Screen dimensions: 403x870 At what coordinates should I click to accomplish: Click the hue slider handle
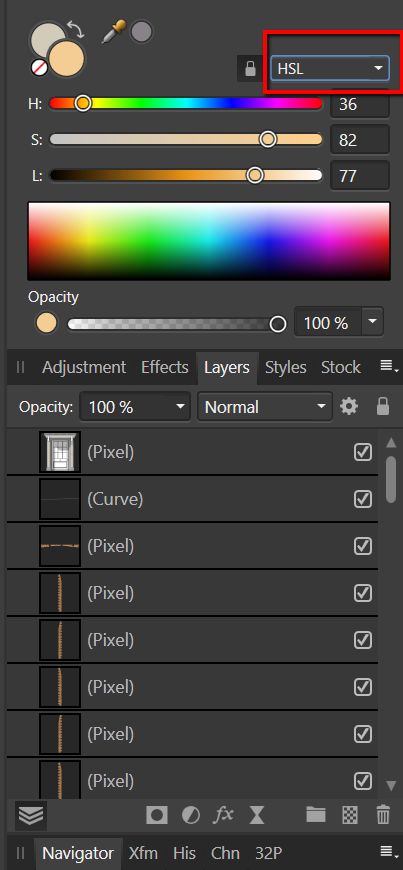point(83,103)
